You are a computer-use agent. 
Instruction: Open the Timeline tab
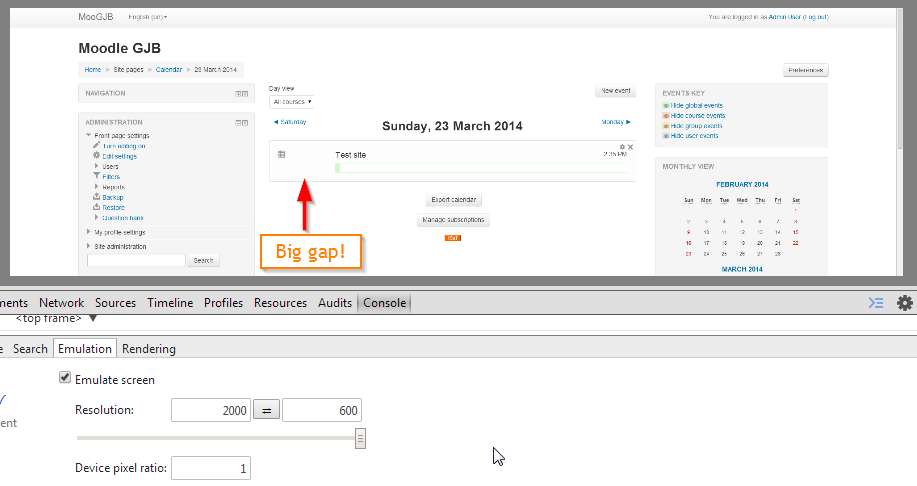pos(170,303)
